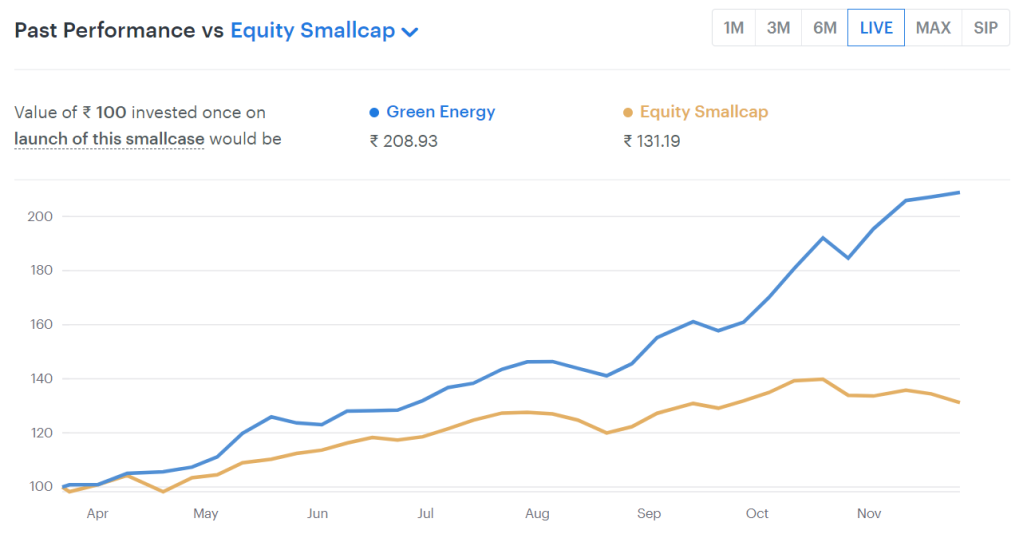Show MAX historical performance
This screenshot has height=554, width=1023.
933,28
